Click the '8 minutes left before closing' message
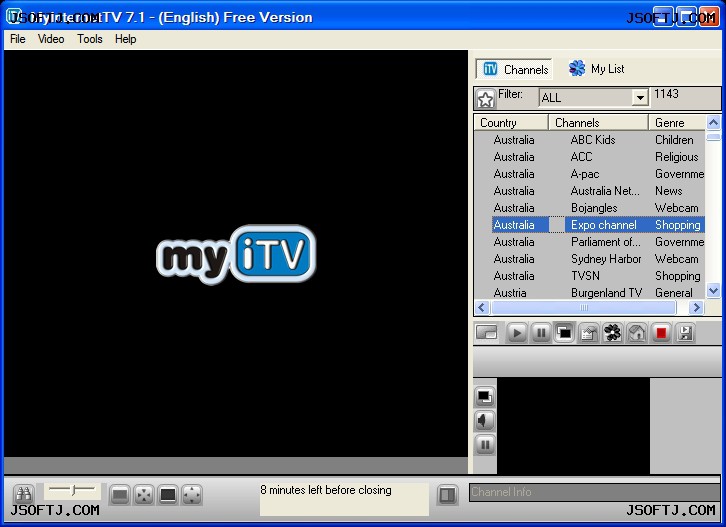 click(x=325, y=490)
